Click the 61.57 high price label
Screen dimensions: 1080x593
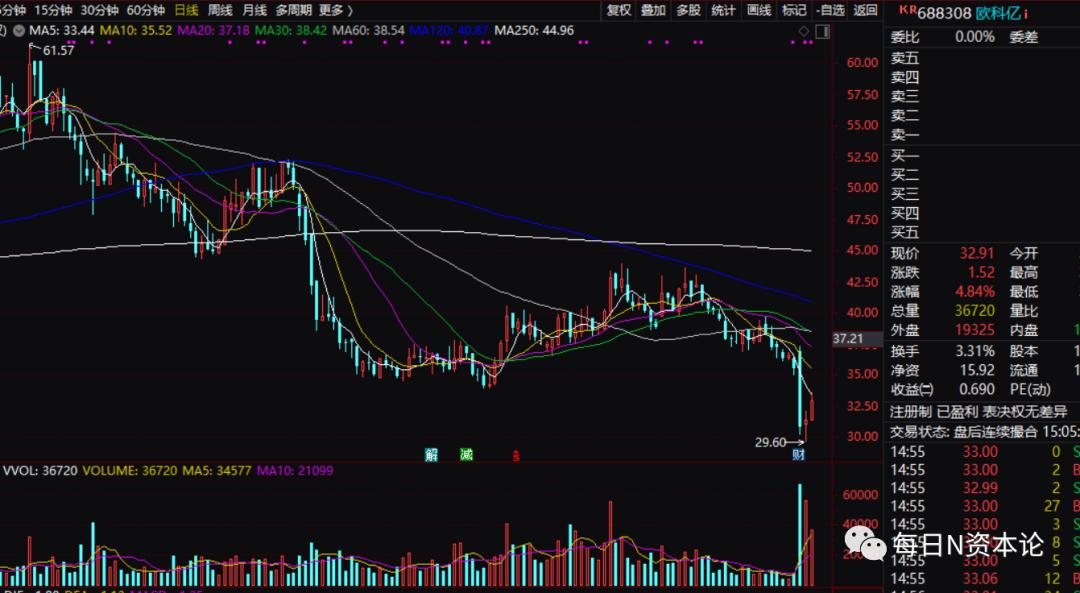pyautogui.click(x=59, y=50)
